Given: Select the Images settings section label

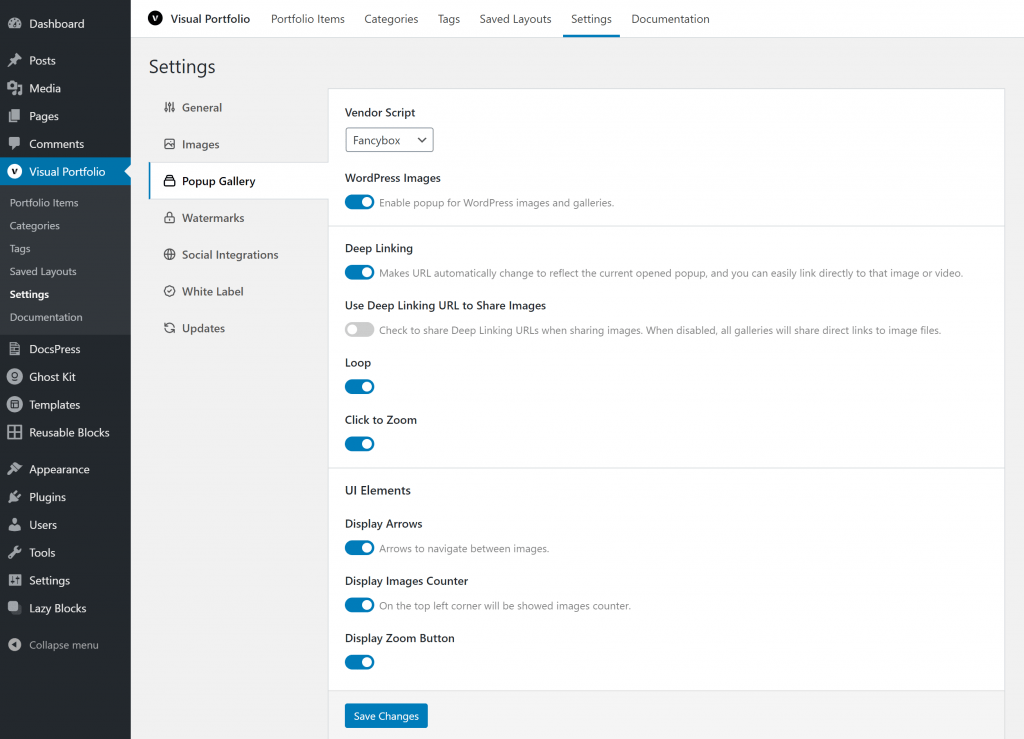Looking at the screenshot, I should click(200, 144).
